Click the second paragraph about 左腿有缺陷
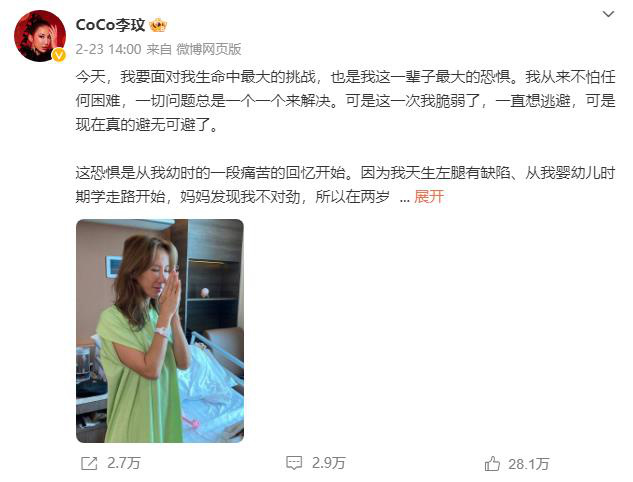This screenshot has width=633, height=482. coord(346,185)
